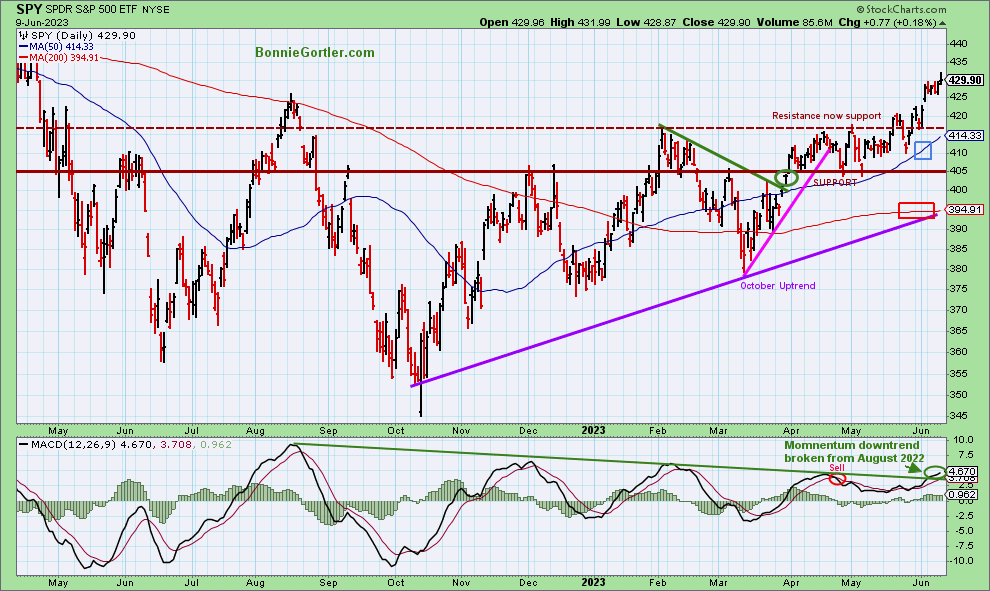Click the NYSE exchange label
The height and width of the screenshot is (591, 990).
(155, 9)
